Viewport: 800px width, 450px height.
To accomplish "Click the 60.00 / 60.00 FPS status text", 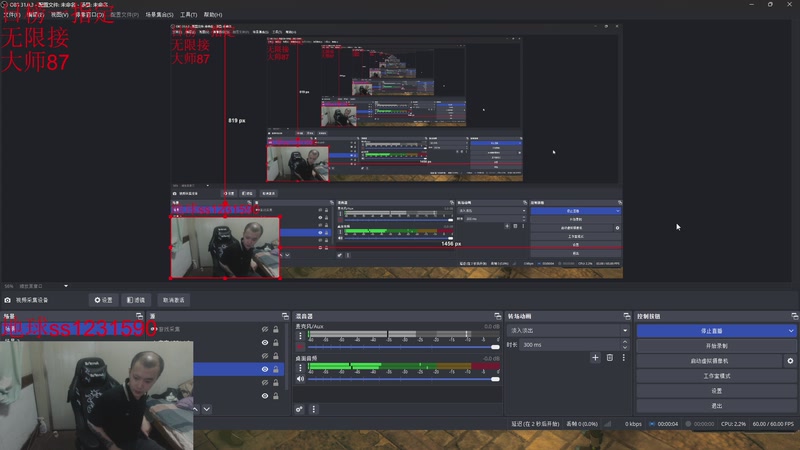I will tap(773, 424).
